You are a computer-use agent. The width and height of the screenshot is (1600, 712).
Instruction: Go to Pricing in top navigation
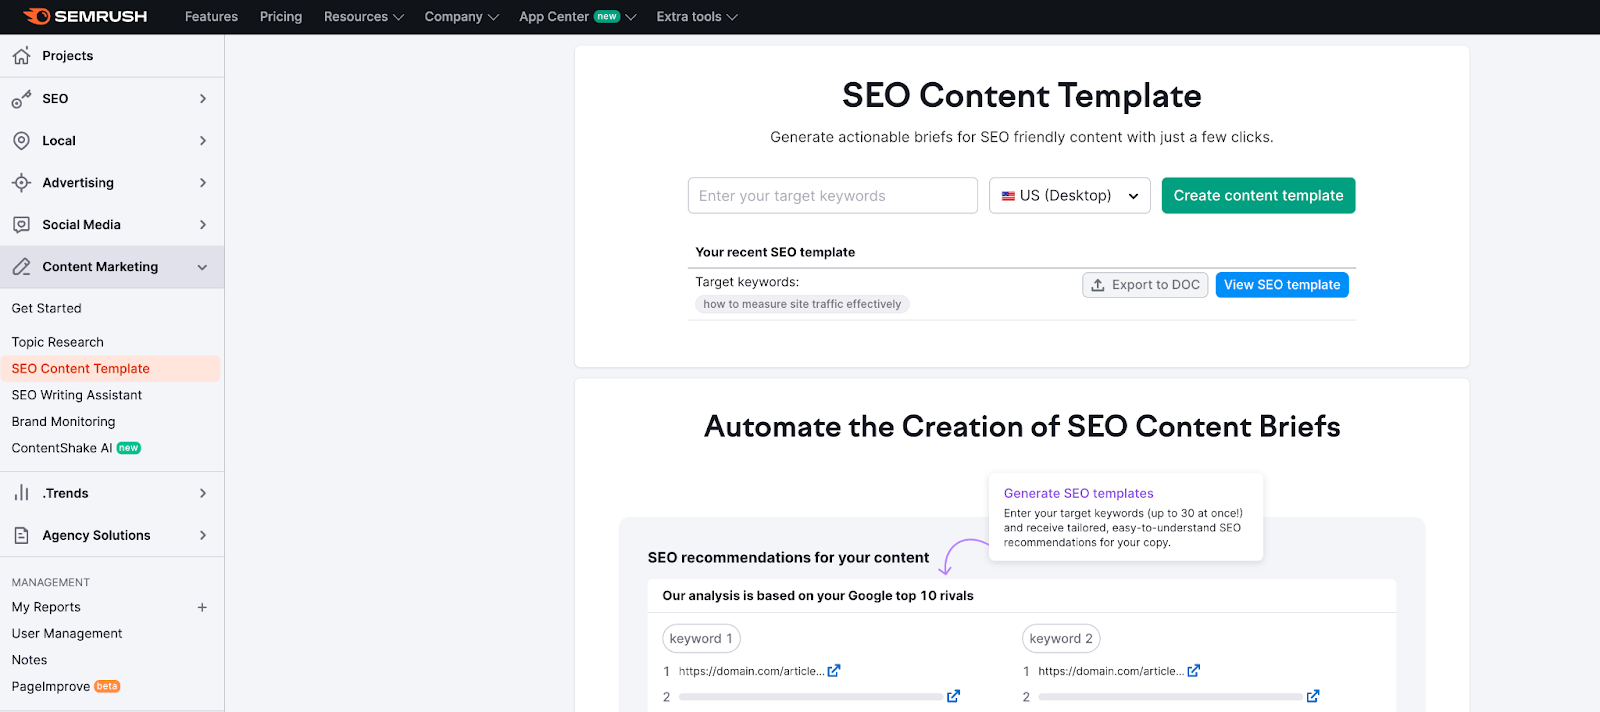(x=281, y=17)
